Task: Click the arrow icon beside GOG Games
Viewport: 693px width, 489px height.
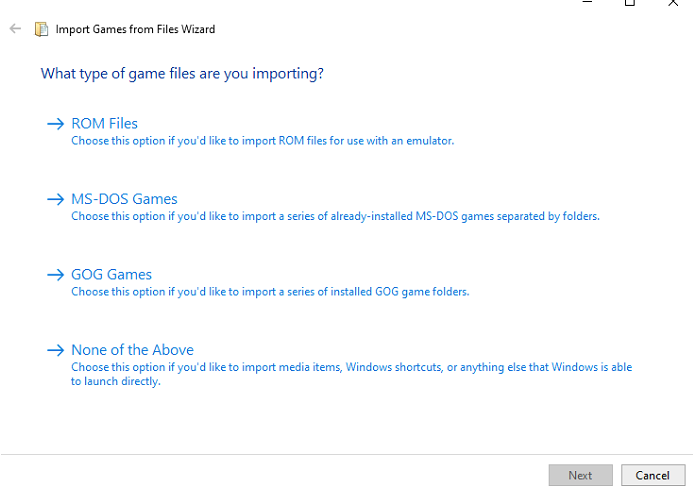Action: click(56, 275)
